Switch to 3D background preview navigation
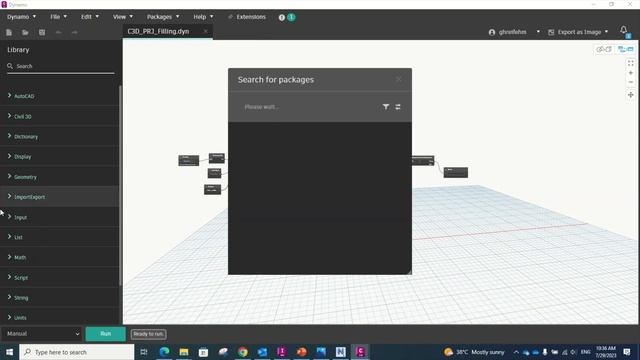The height and width of the screenshot is (360, 640). 604,49
